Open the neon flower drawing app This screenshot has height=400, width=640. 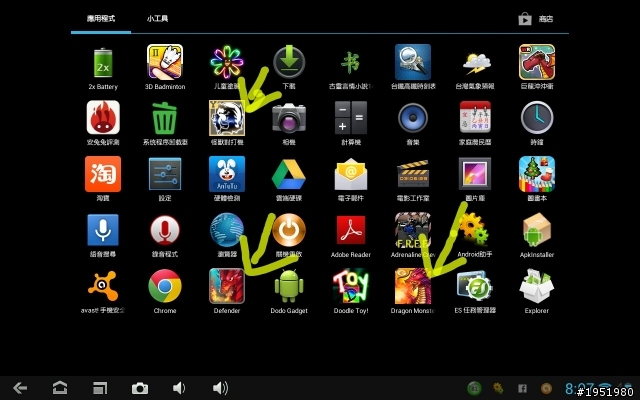[x=227, y=62]
